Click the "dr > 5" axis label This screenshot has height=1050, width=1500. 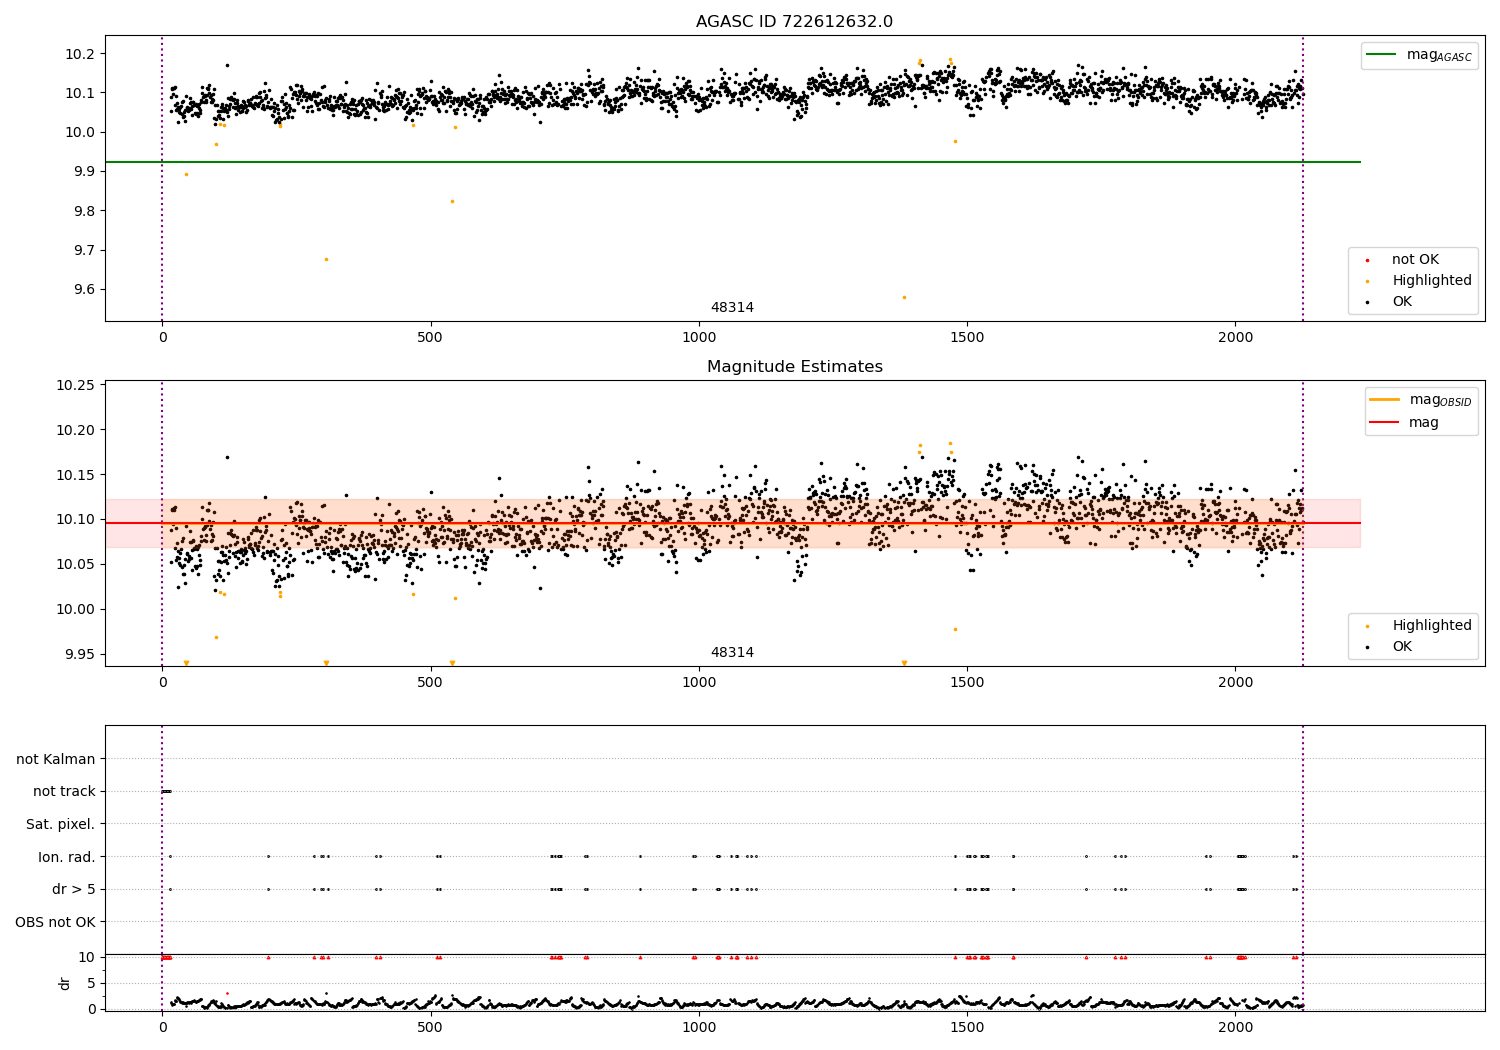pos(74,890)
